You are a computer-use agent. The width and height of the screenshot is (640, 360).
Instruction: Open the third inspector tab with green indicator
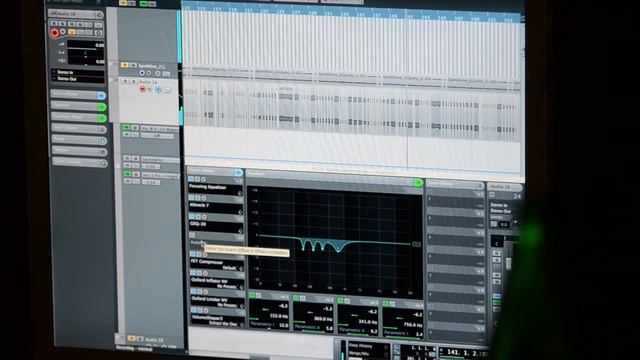click(78, 118)
